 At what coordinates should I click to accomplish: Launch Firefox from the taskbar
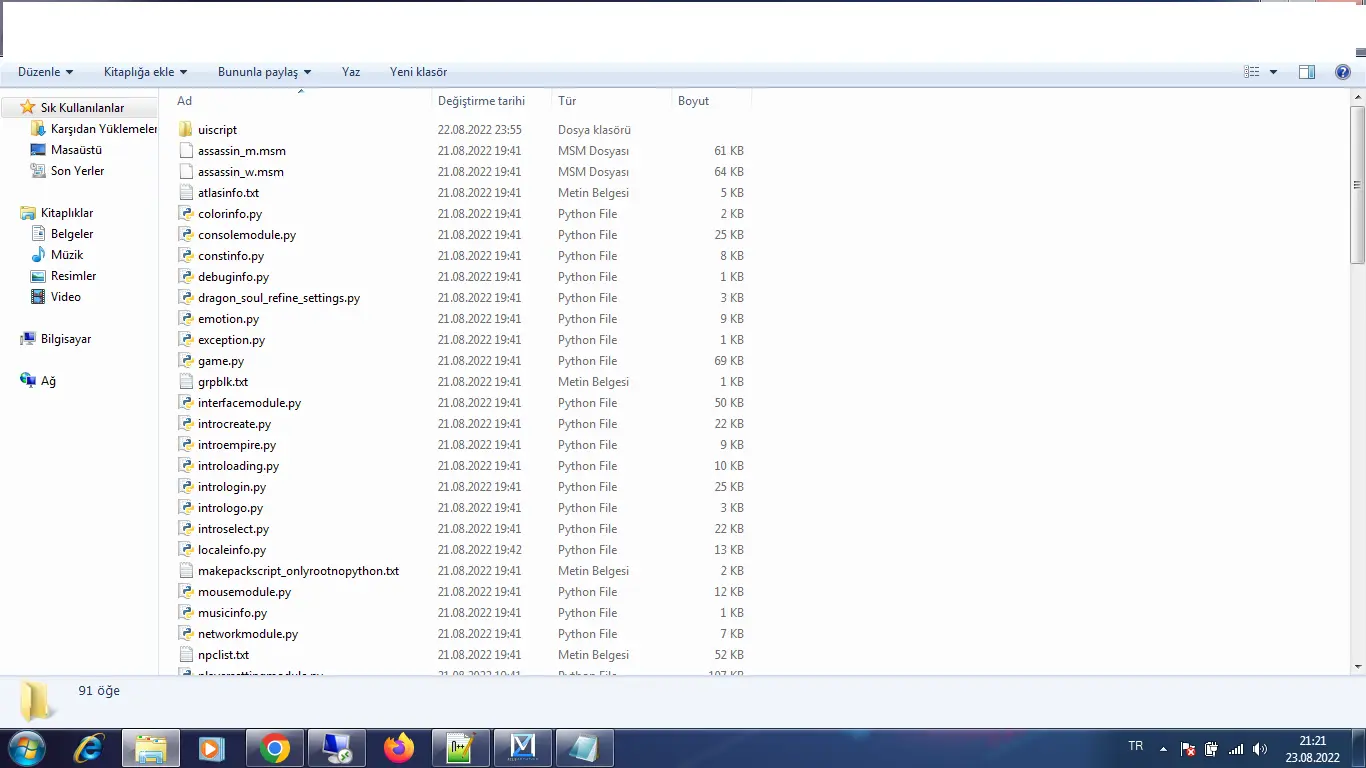[398, 747]
